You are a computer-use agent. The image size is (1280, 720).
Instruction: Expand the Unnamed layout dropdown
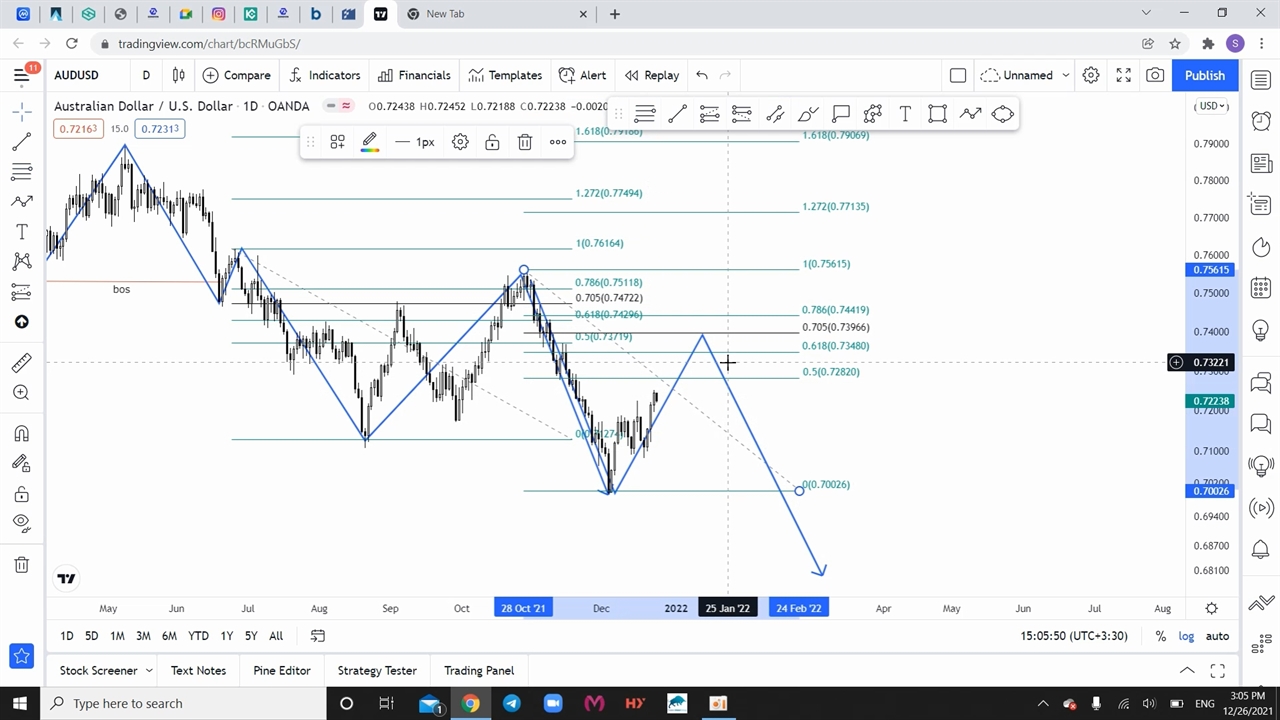1066,75
